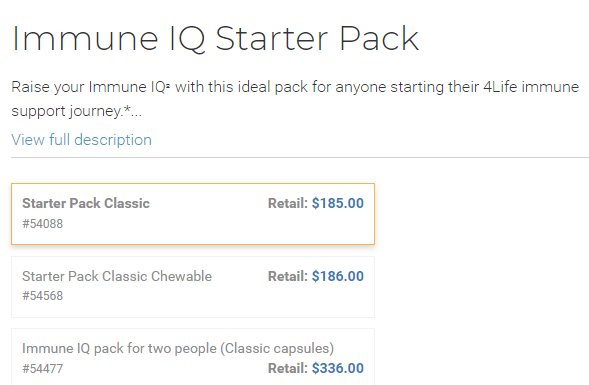Select Immune IQ pack for two people
Image resolution: width=589 pixels, height=385 pixels.
coord(193,357)
